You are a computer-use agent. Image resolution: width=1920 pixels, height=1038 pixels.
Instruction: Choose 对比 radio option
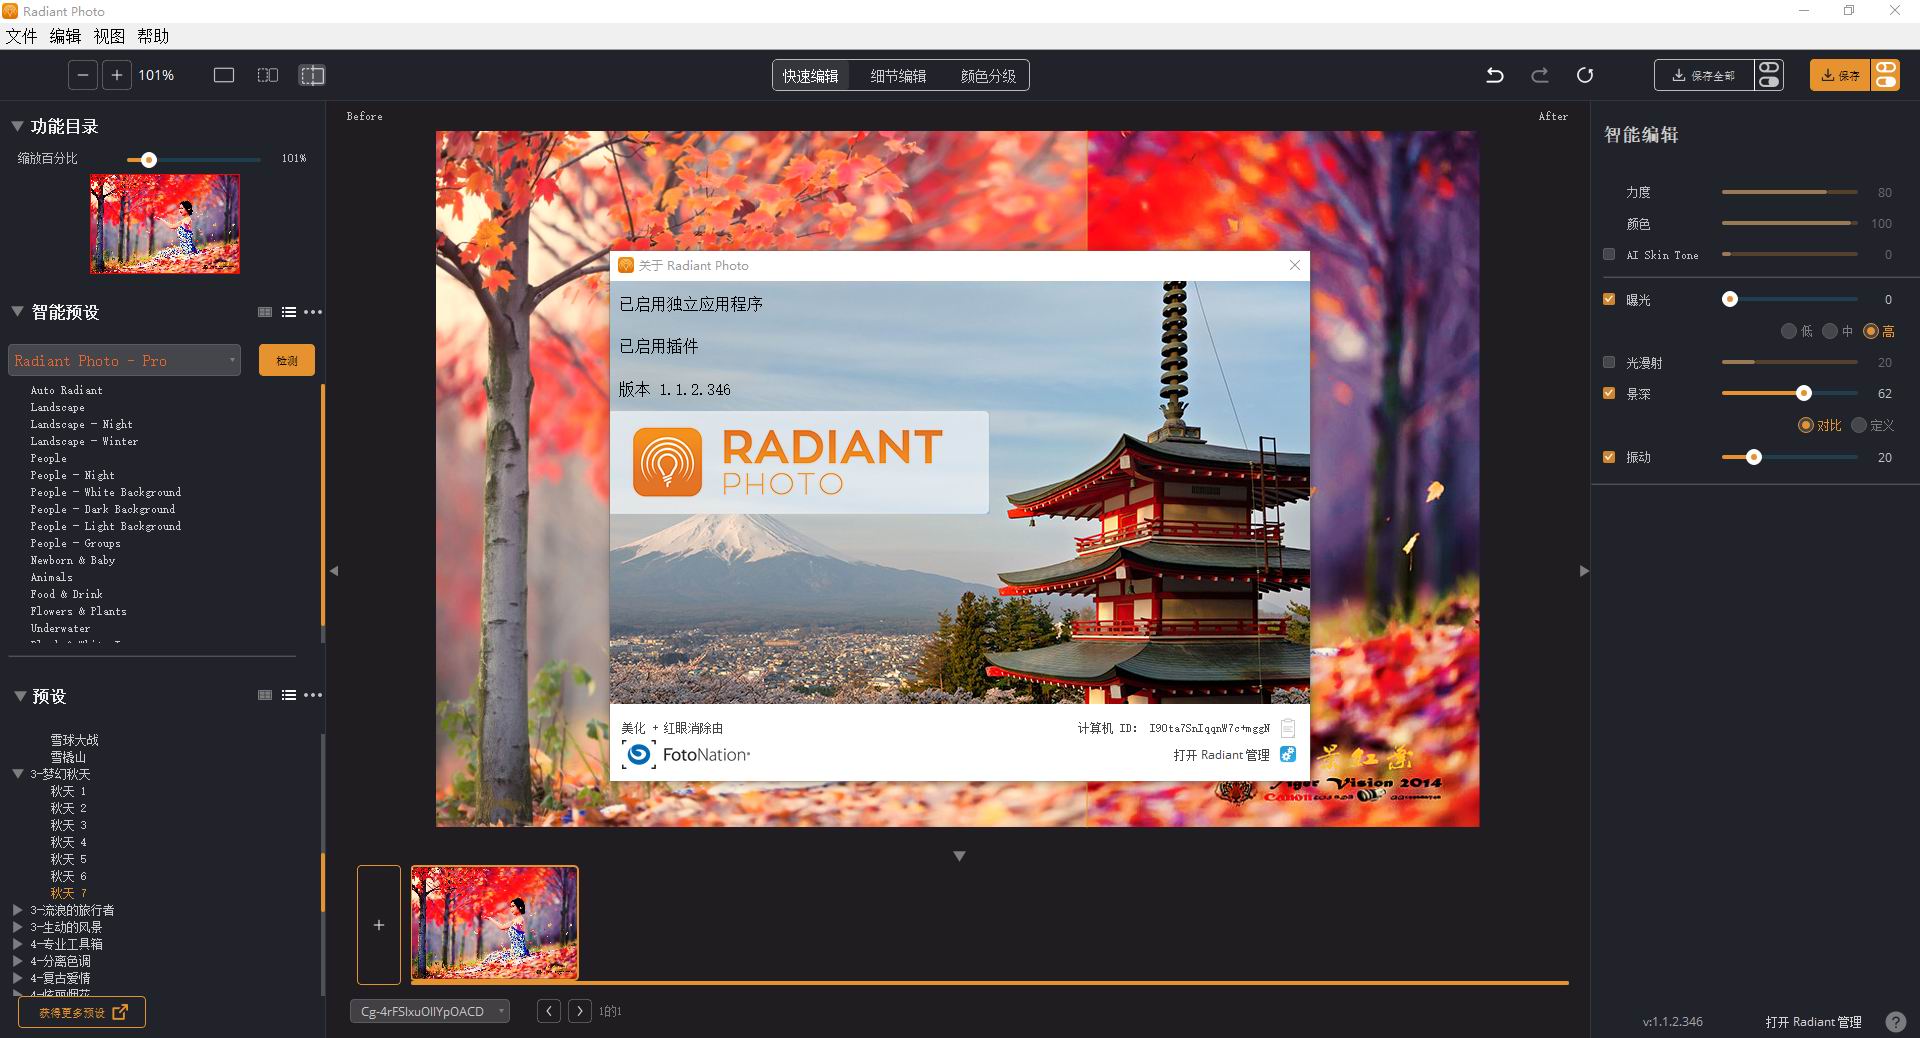(x=1806, y=425)
